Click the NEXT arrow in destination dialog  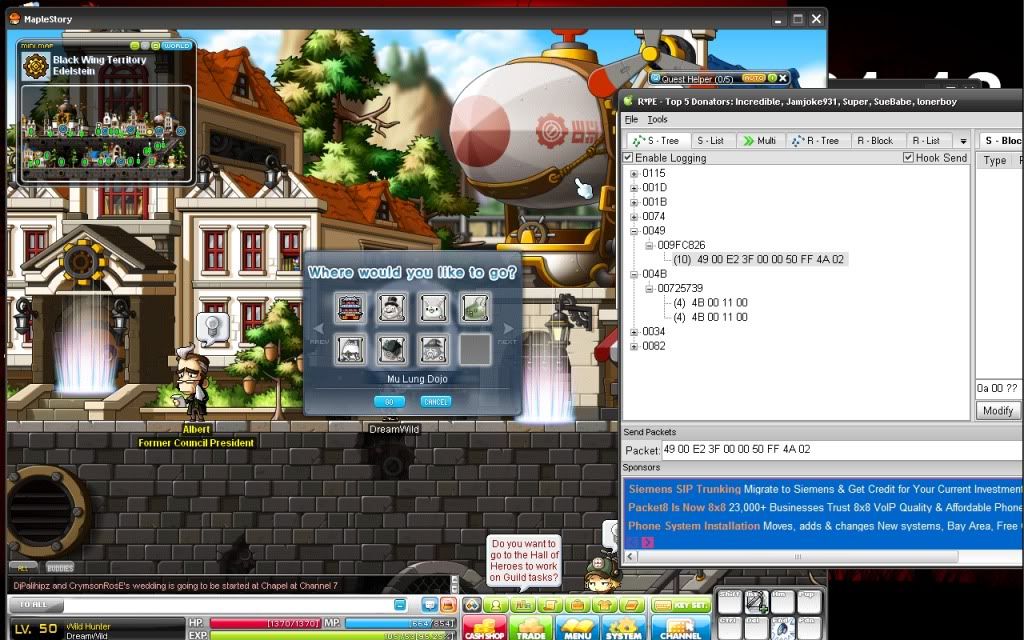(507, 330)
